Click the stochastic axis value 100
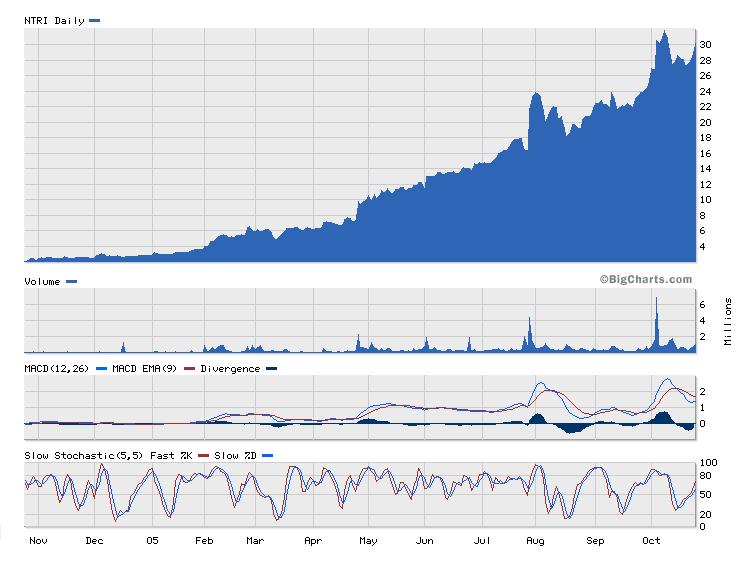The width and height of the screenshot is (746, 574). pyautogui.click(x=708, y=463)
